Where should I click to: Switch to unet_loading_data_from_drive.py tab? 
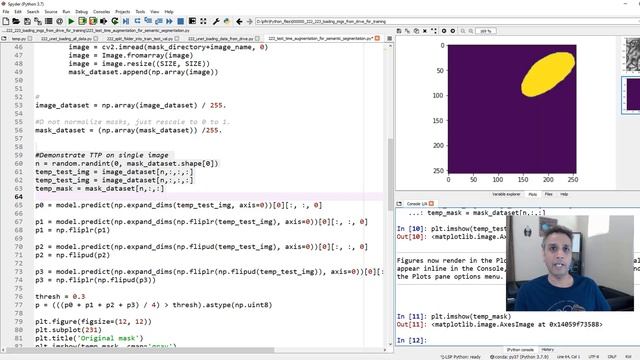[x=221, y=38]
